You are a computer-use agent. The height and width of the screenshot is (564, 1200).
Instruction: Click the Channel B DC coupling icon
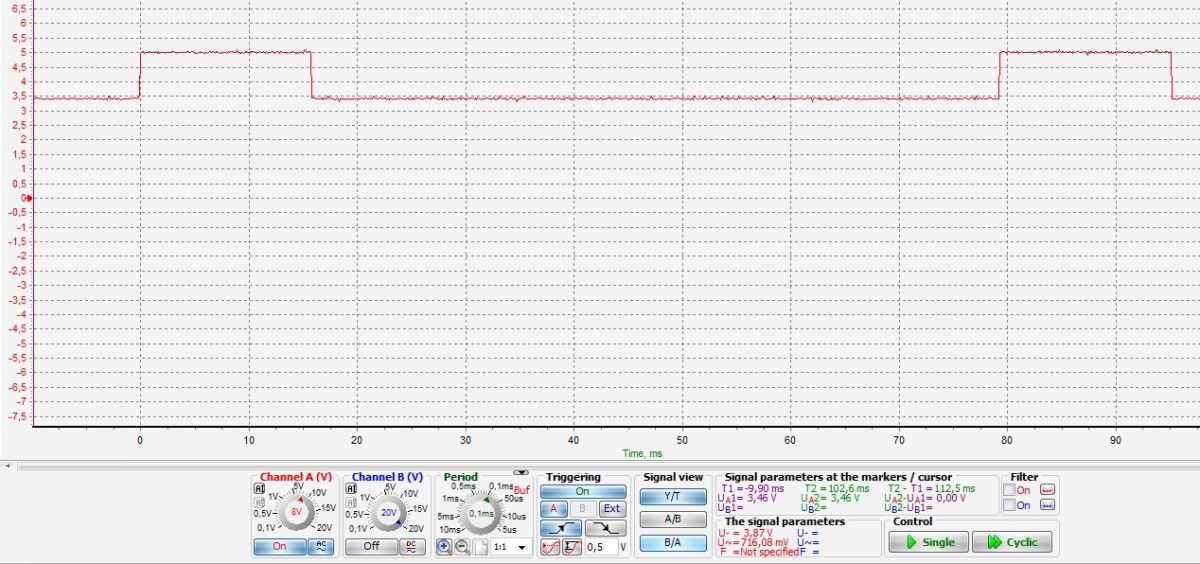point(412,547)
